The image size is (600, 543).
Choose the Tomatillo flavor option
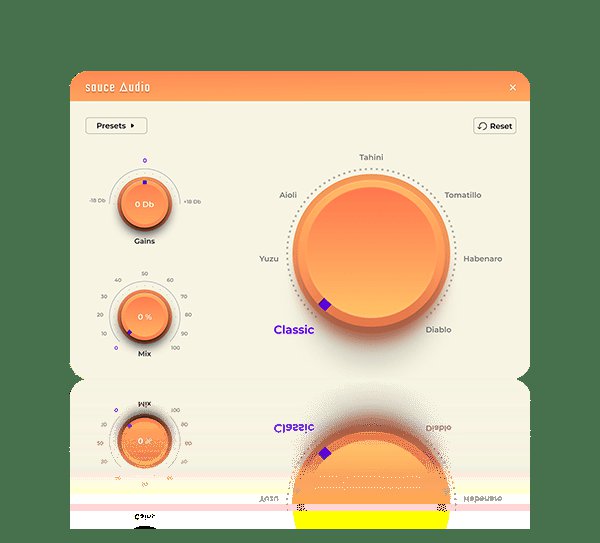463,195
